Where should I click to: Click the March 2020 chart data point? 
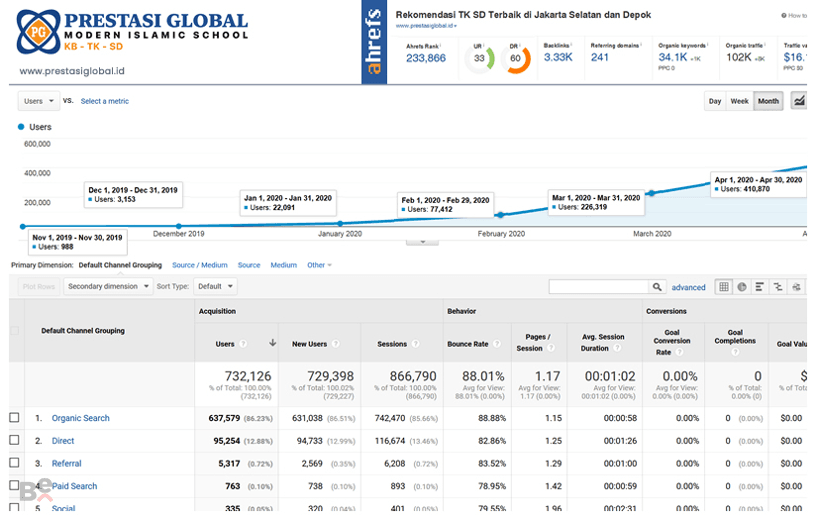651,193
